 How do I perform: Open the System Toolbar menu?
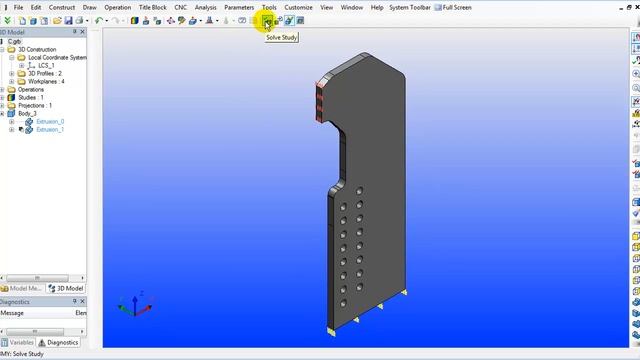410,7
